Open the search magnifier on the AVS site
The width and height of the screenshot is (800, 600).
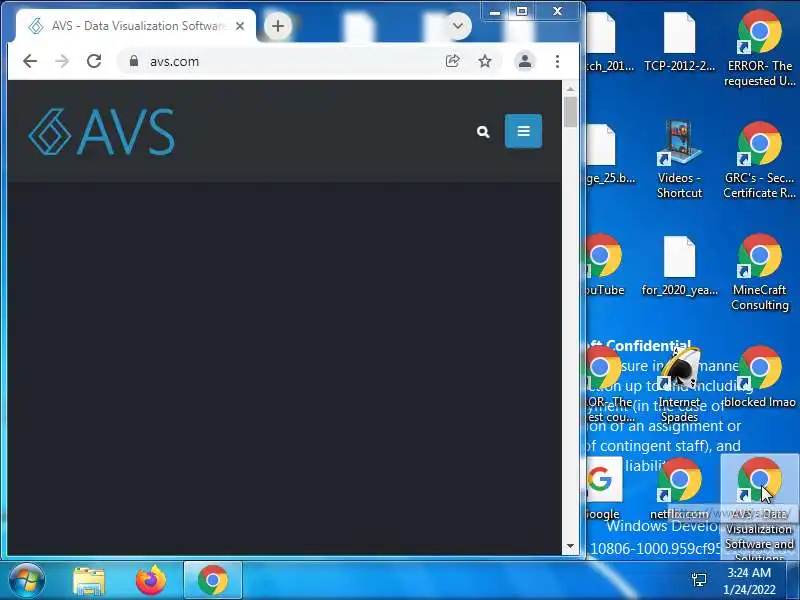(483, 132)
